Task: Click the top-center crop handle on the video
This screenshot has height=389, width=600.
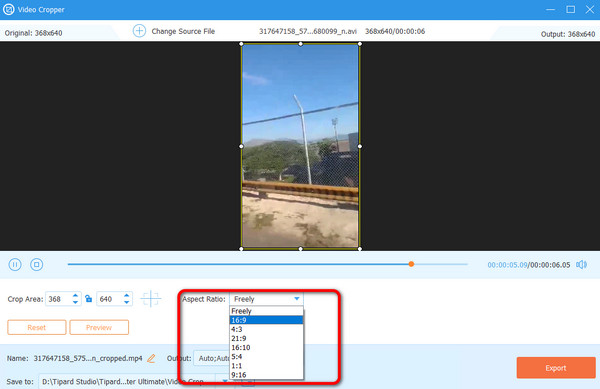Action: click(300, 44)
